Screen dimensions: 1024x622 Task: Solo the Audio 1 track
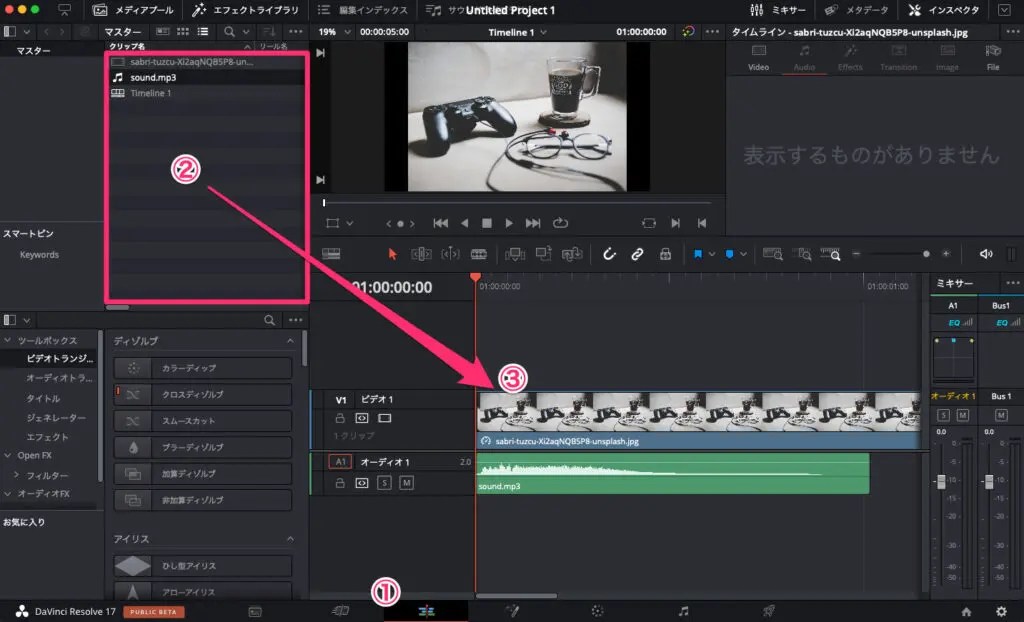pos(386,482)
